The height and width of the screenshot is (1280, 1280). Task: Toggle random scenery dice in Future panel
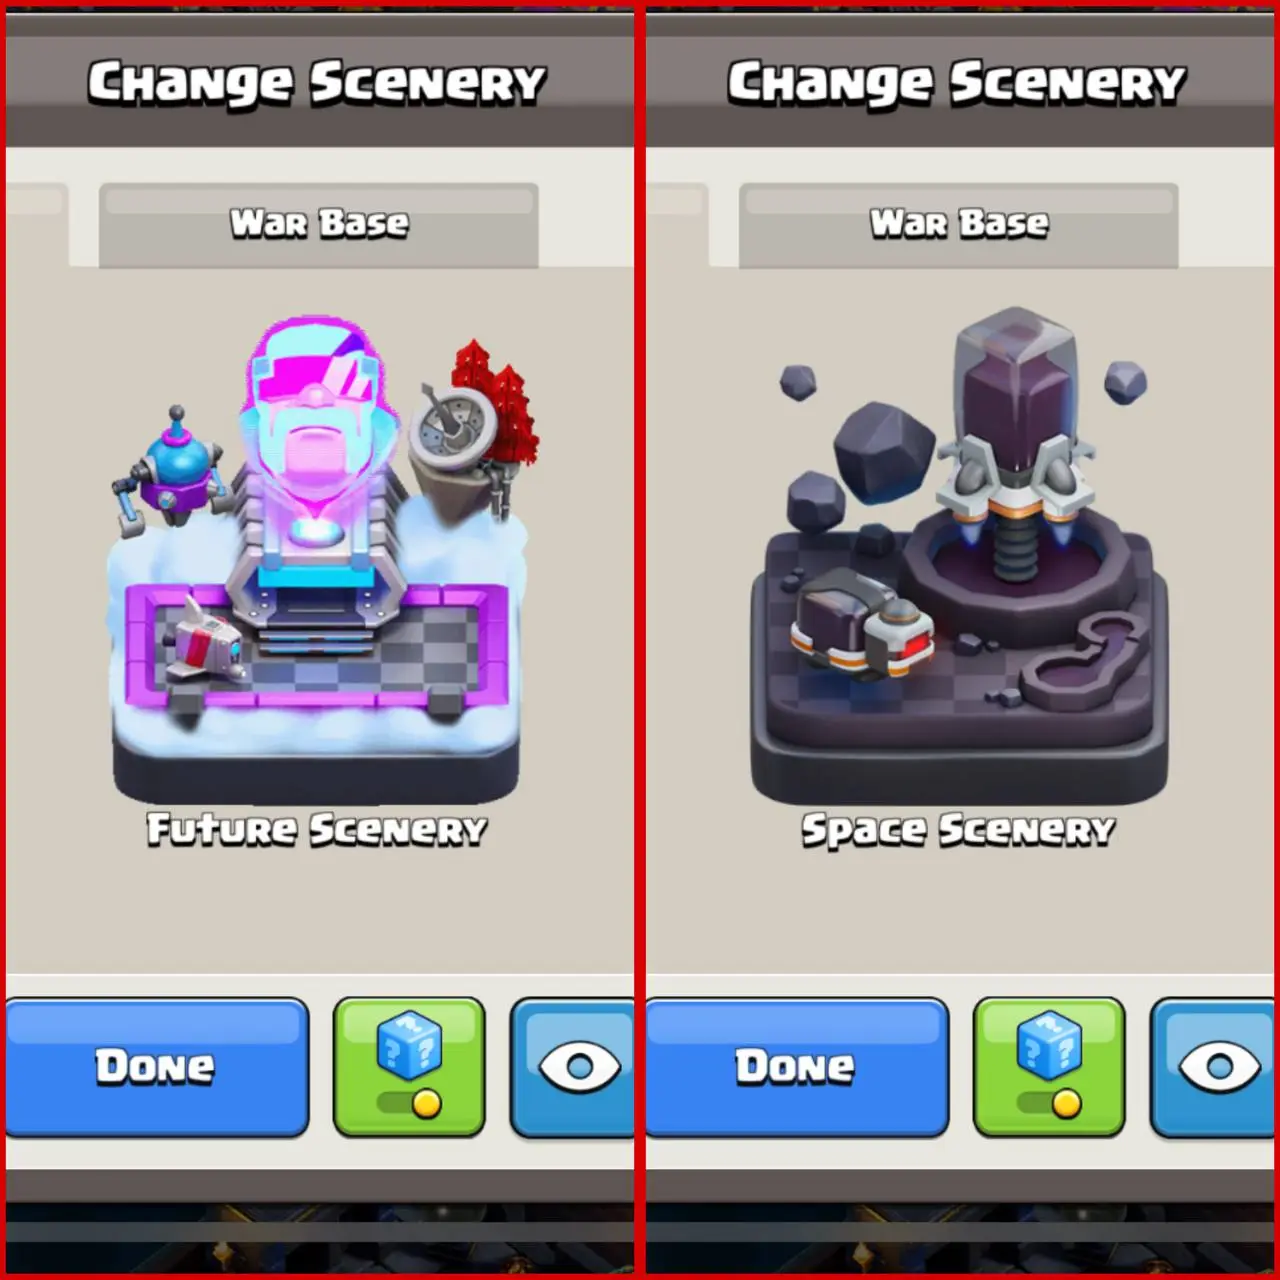(409, 1067)
